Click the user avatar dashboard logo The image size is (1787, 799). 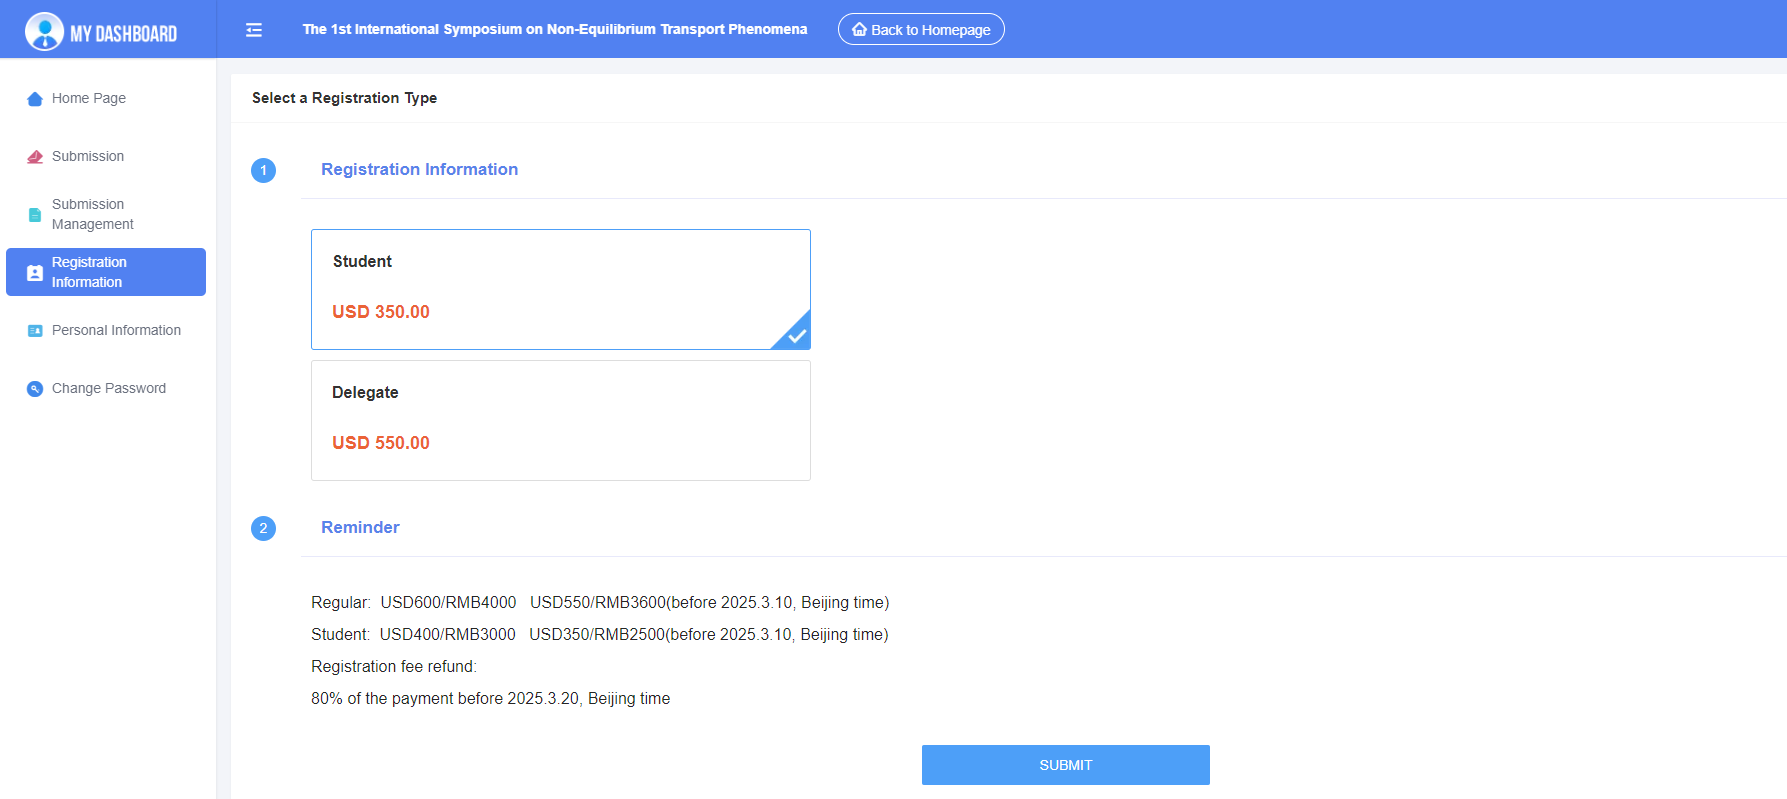point(44,31)
